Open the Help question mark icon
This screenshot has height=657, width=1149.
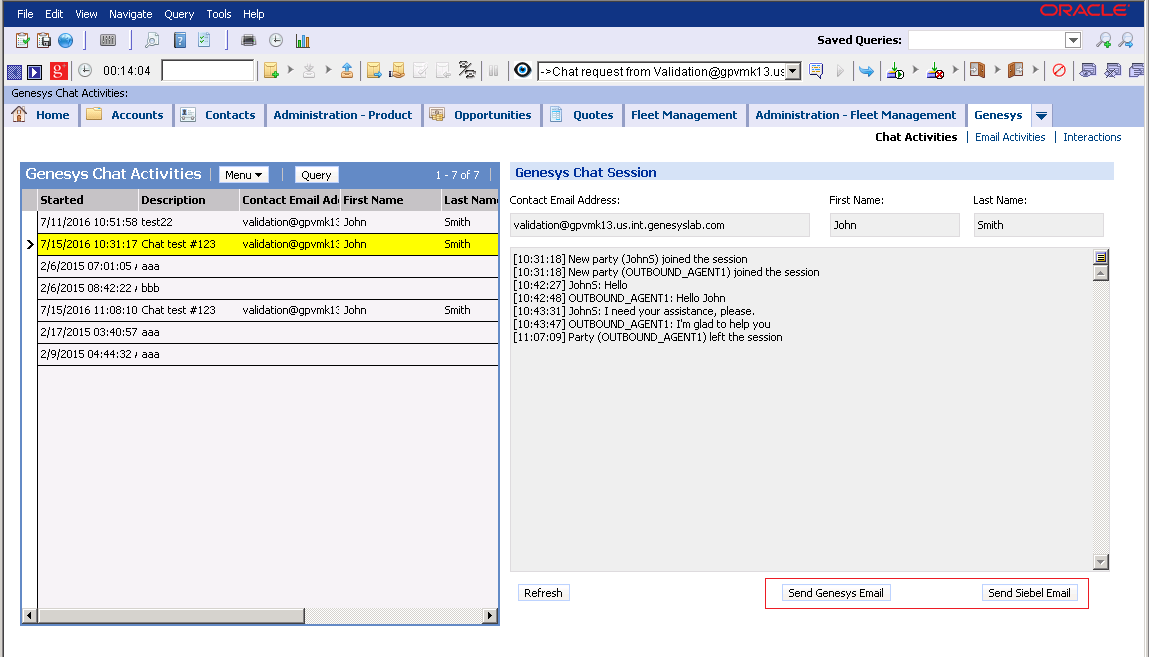click(179, 40)
